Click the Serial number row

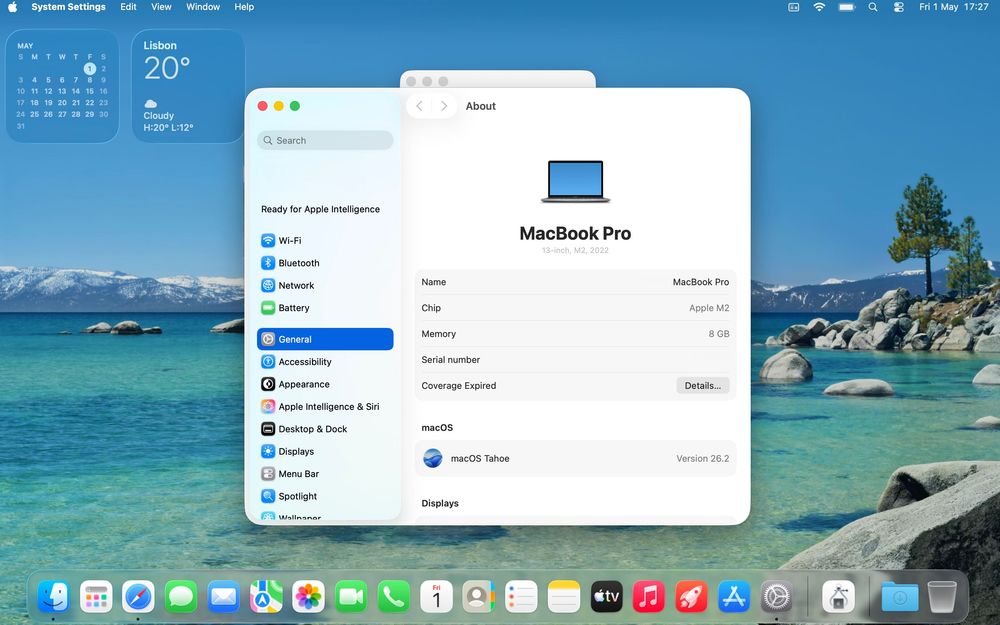(575, 360)
